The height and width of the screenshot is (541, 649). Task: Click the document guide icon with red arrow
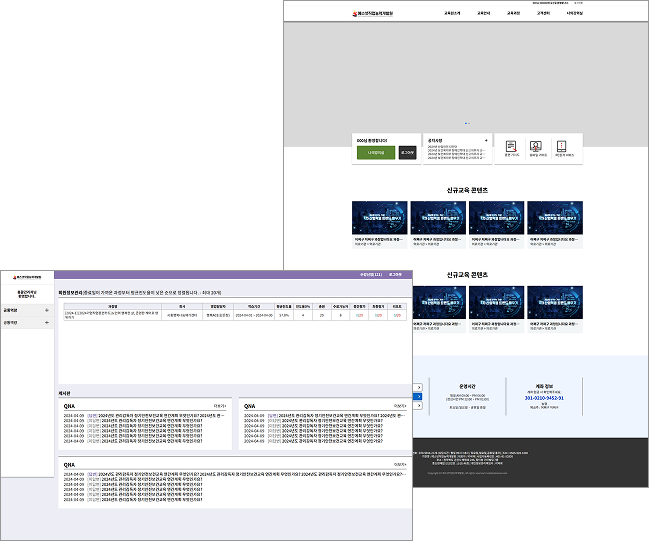tap(511, 147)
